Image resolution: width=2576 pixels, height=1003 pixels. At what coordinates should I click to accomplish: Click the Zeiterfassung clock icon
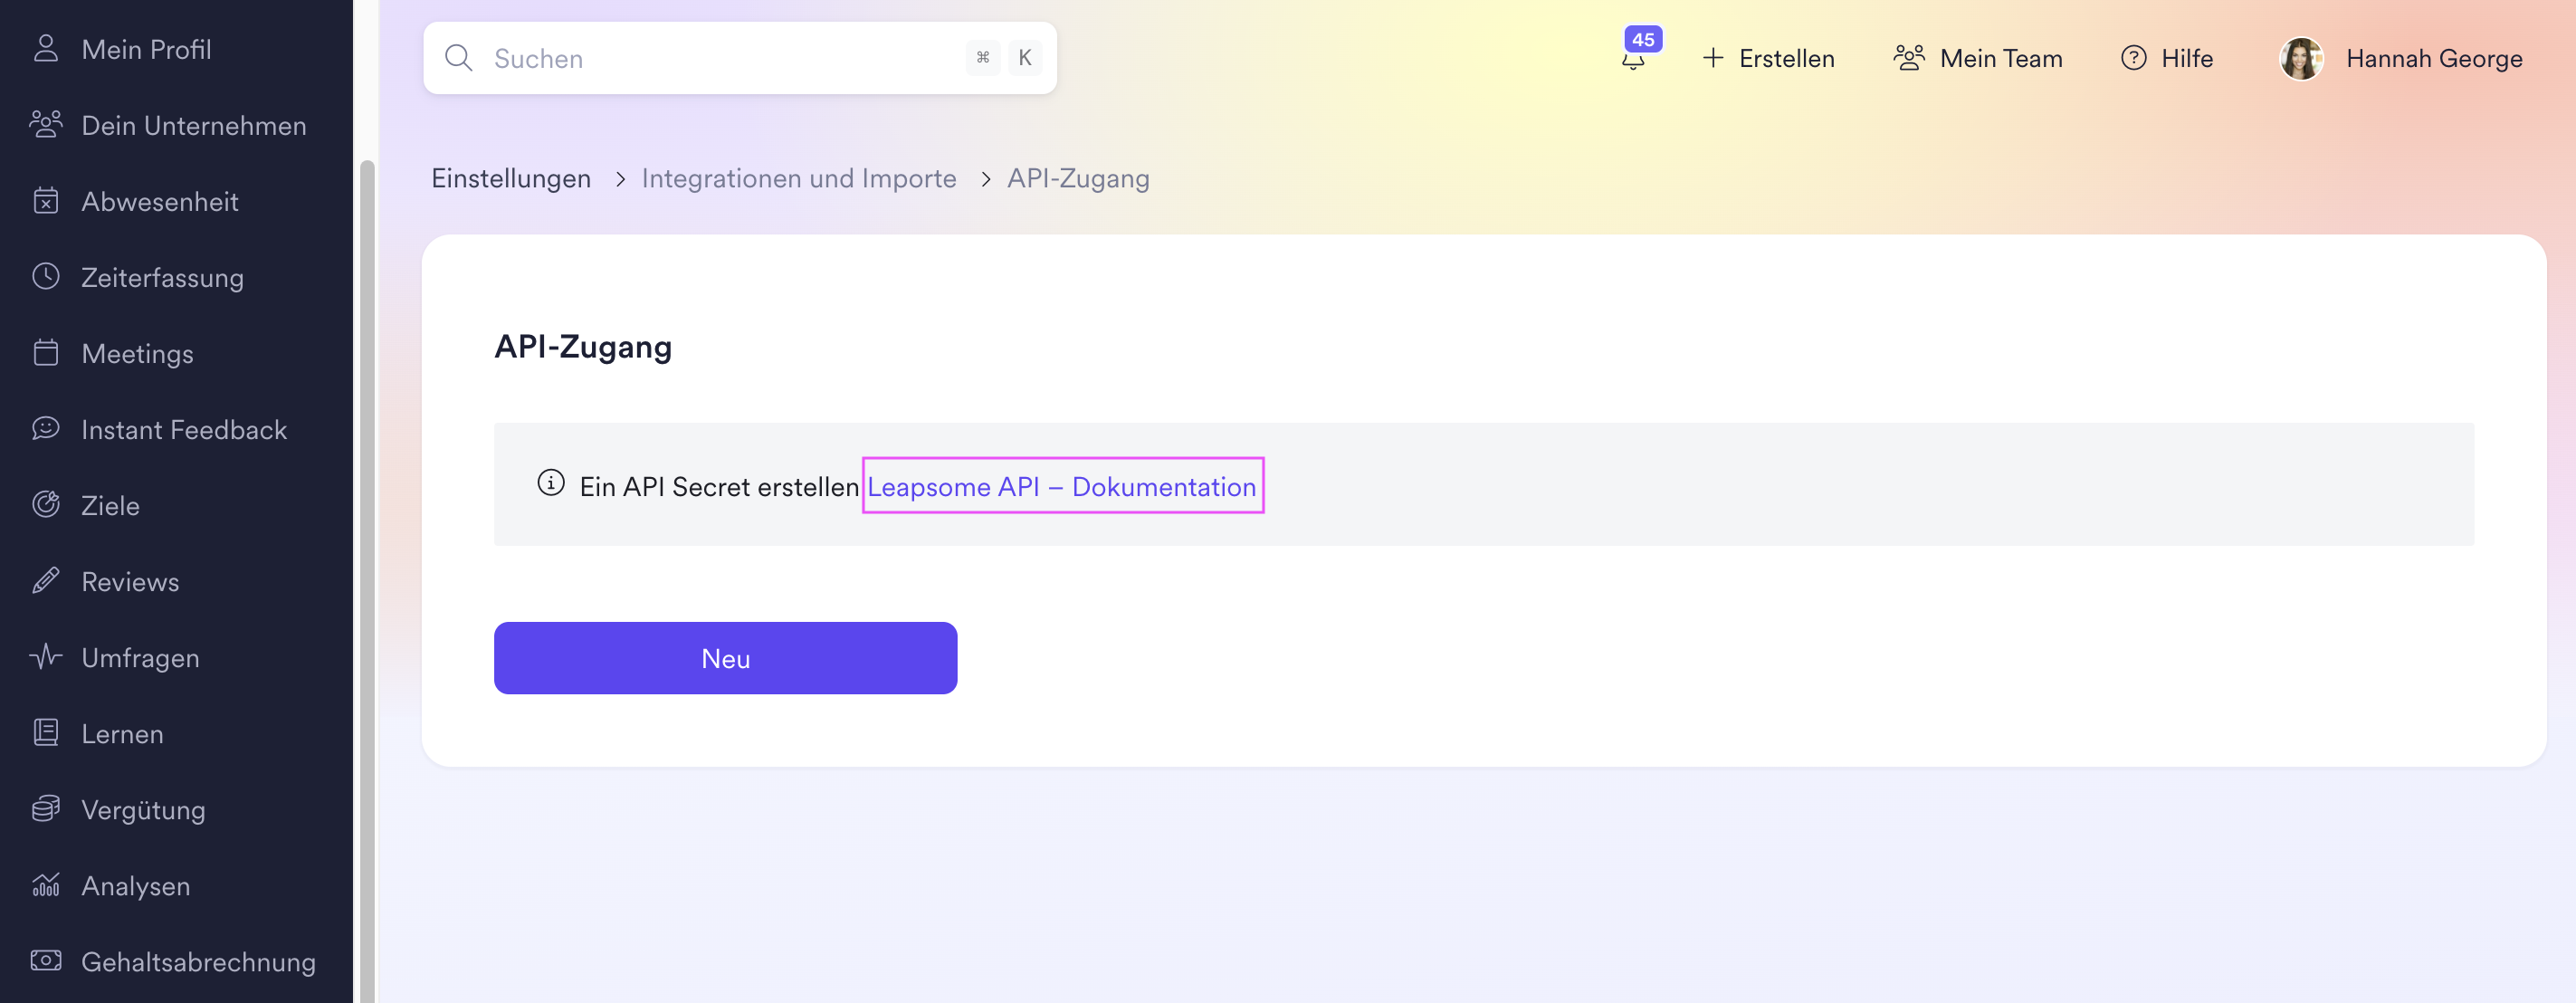coord(46,276)
